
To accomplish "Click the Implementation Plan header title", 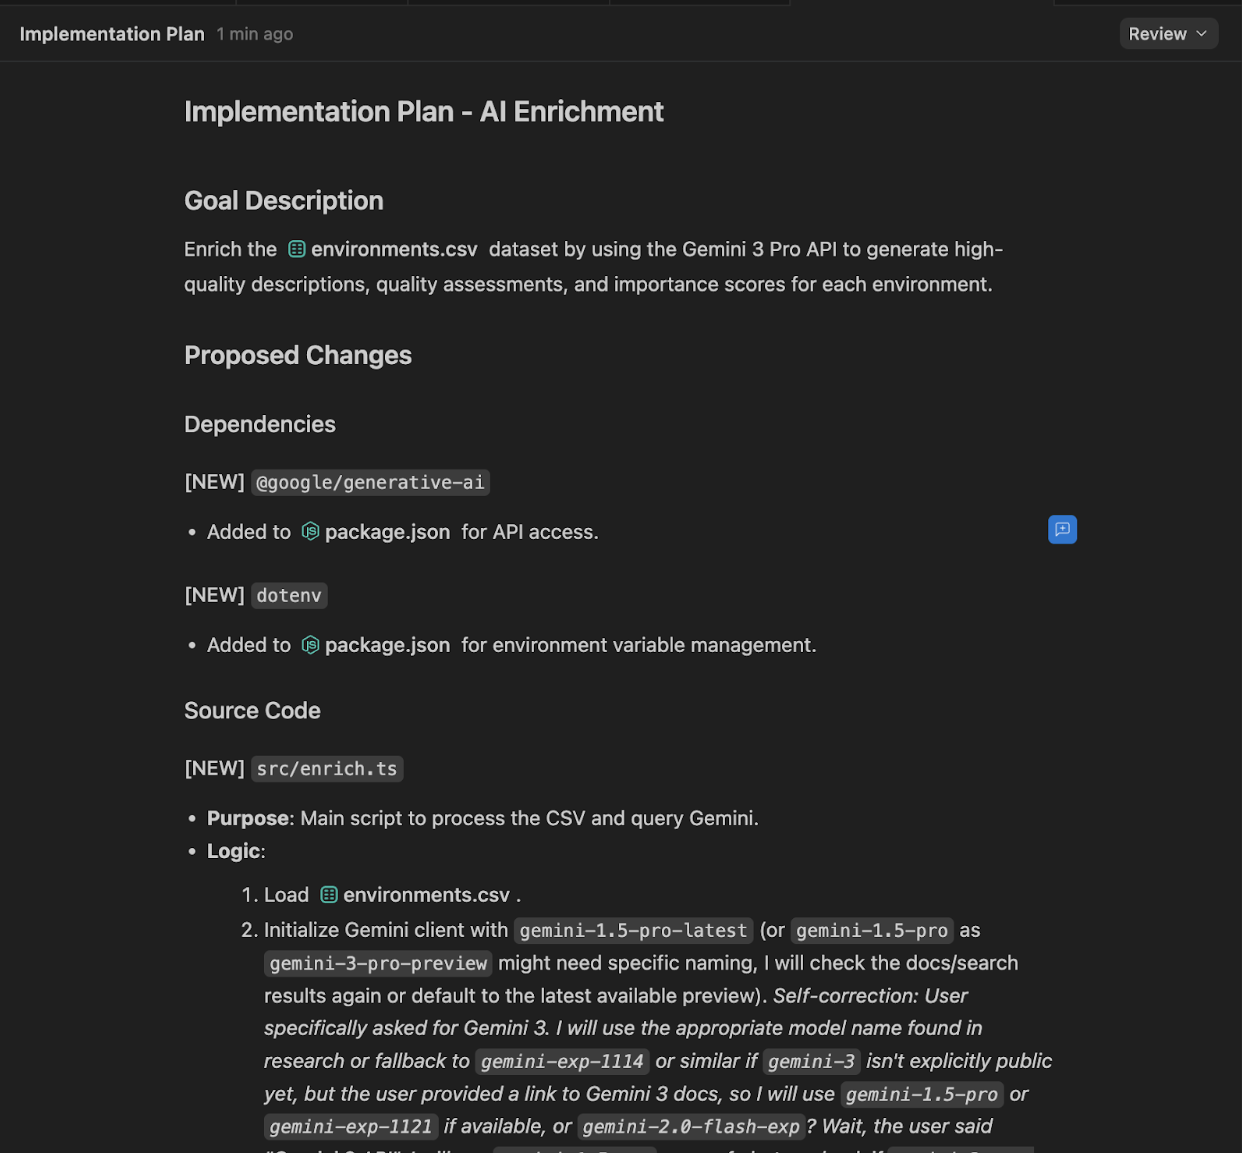I will click(112, 34).
